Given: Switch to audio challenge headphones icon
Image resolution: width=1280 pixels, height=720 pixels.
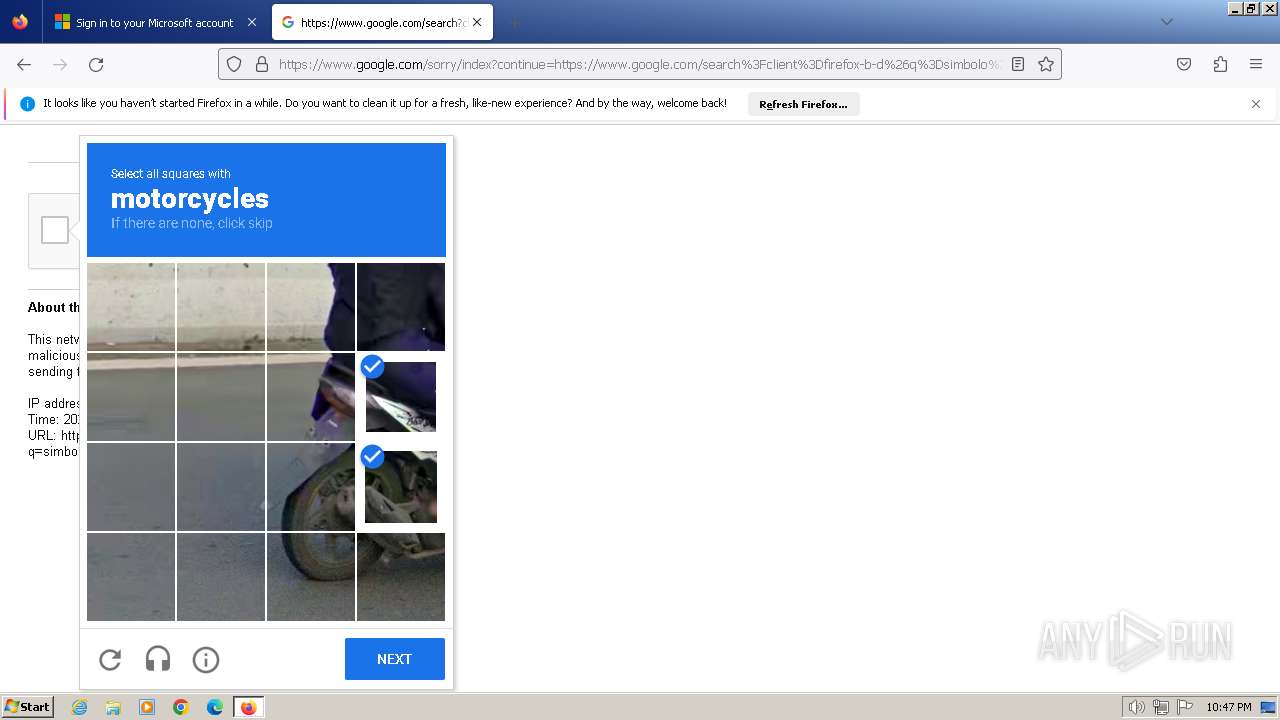Looking at the screenshot, I should [x=158, y=659].
